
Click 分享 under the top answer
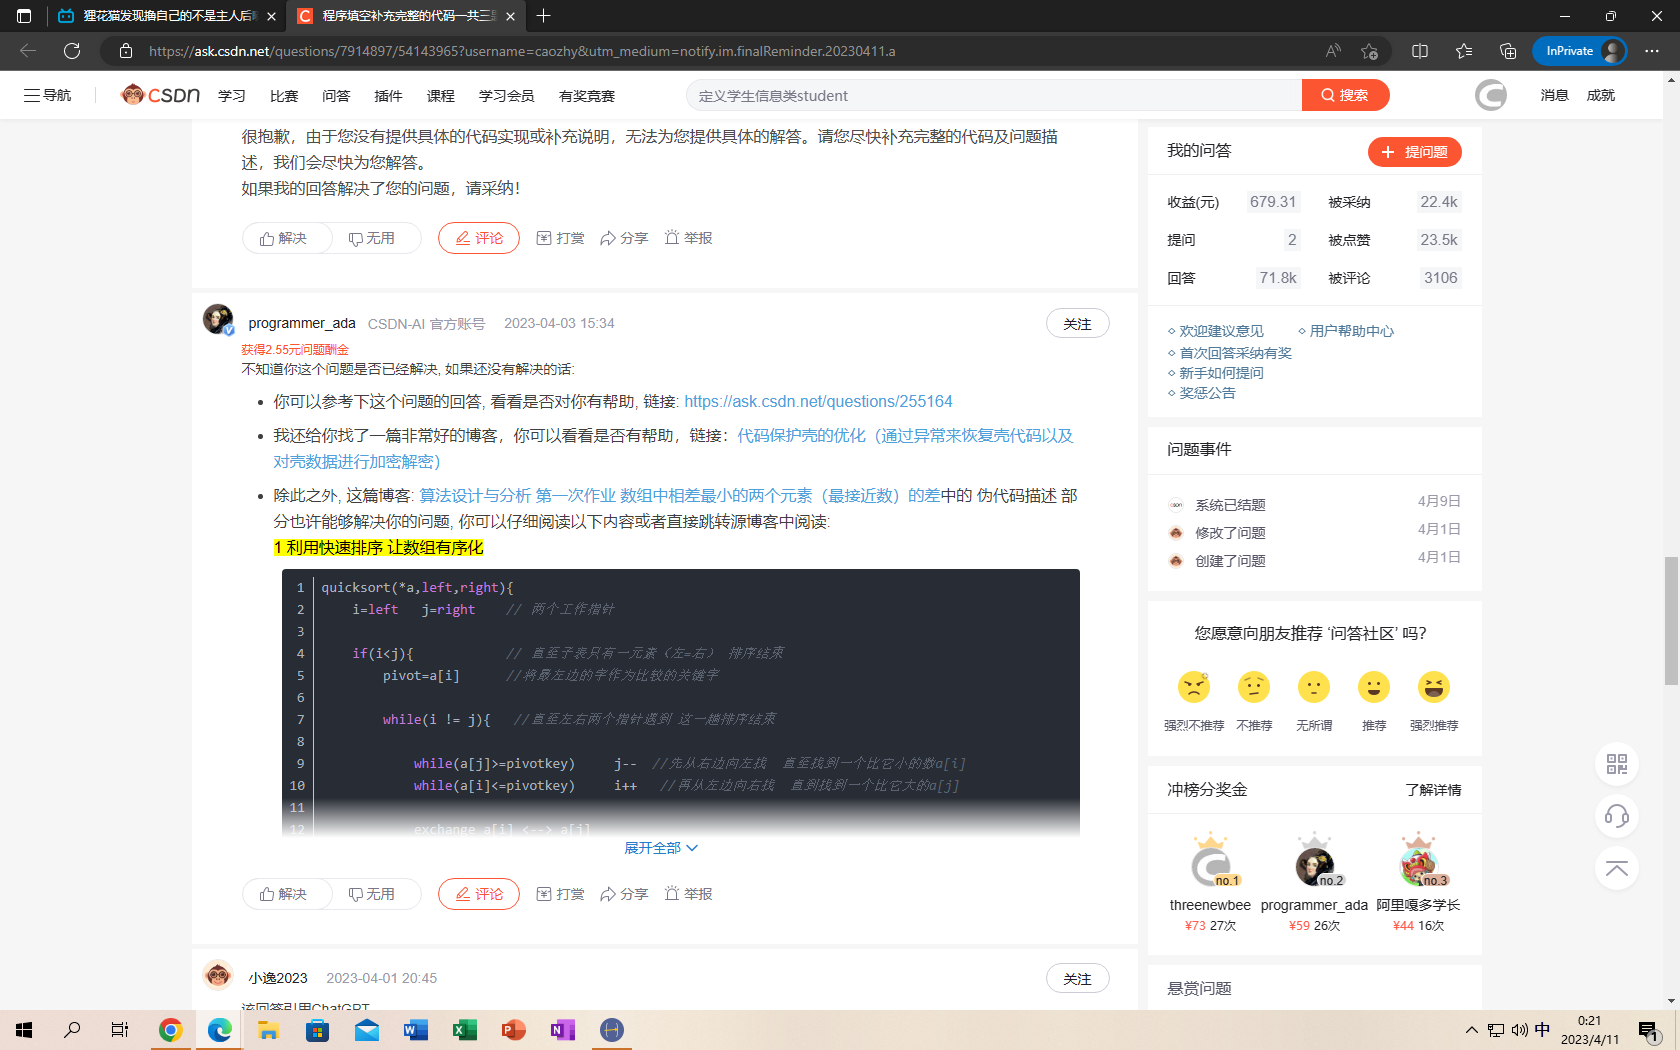(x=624, y=238)
